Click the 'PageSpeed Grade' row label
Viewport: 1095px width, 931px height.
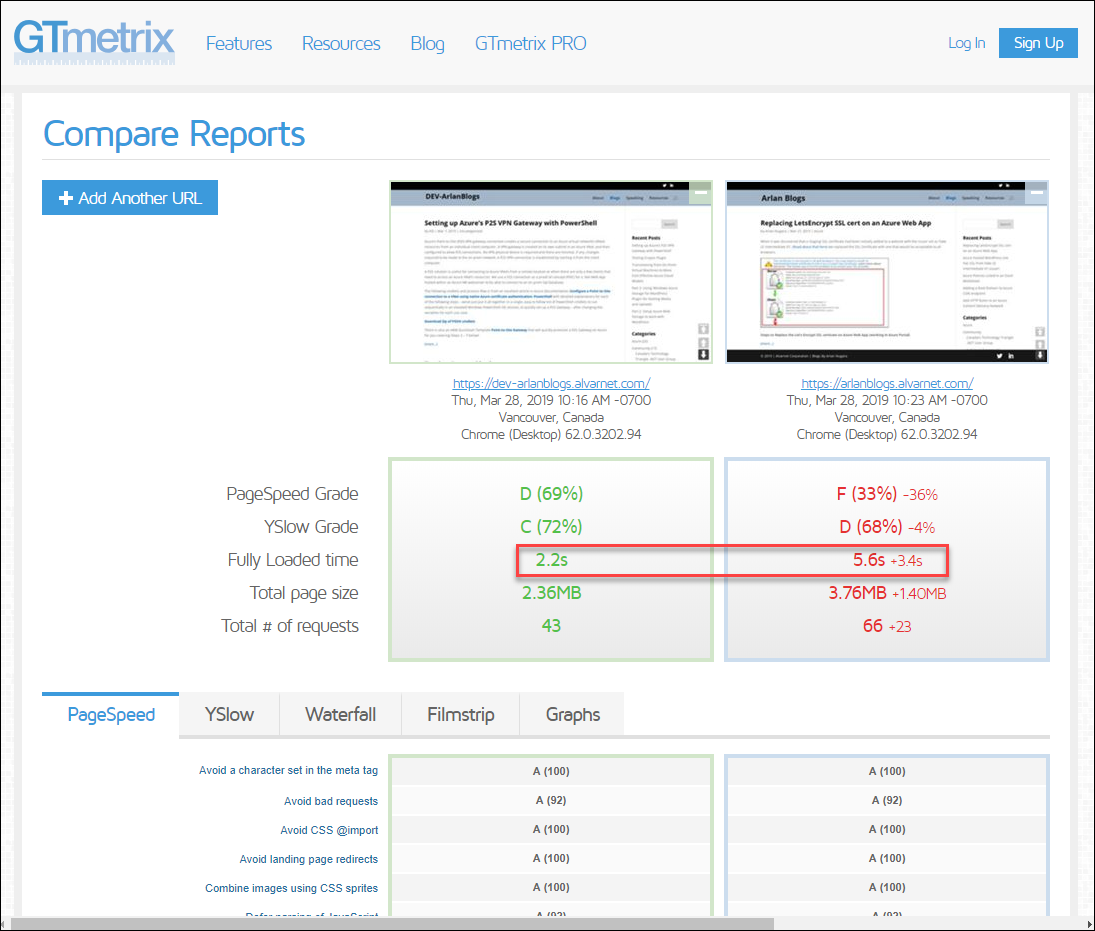(x=292, y=494)
